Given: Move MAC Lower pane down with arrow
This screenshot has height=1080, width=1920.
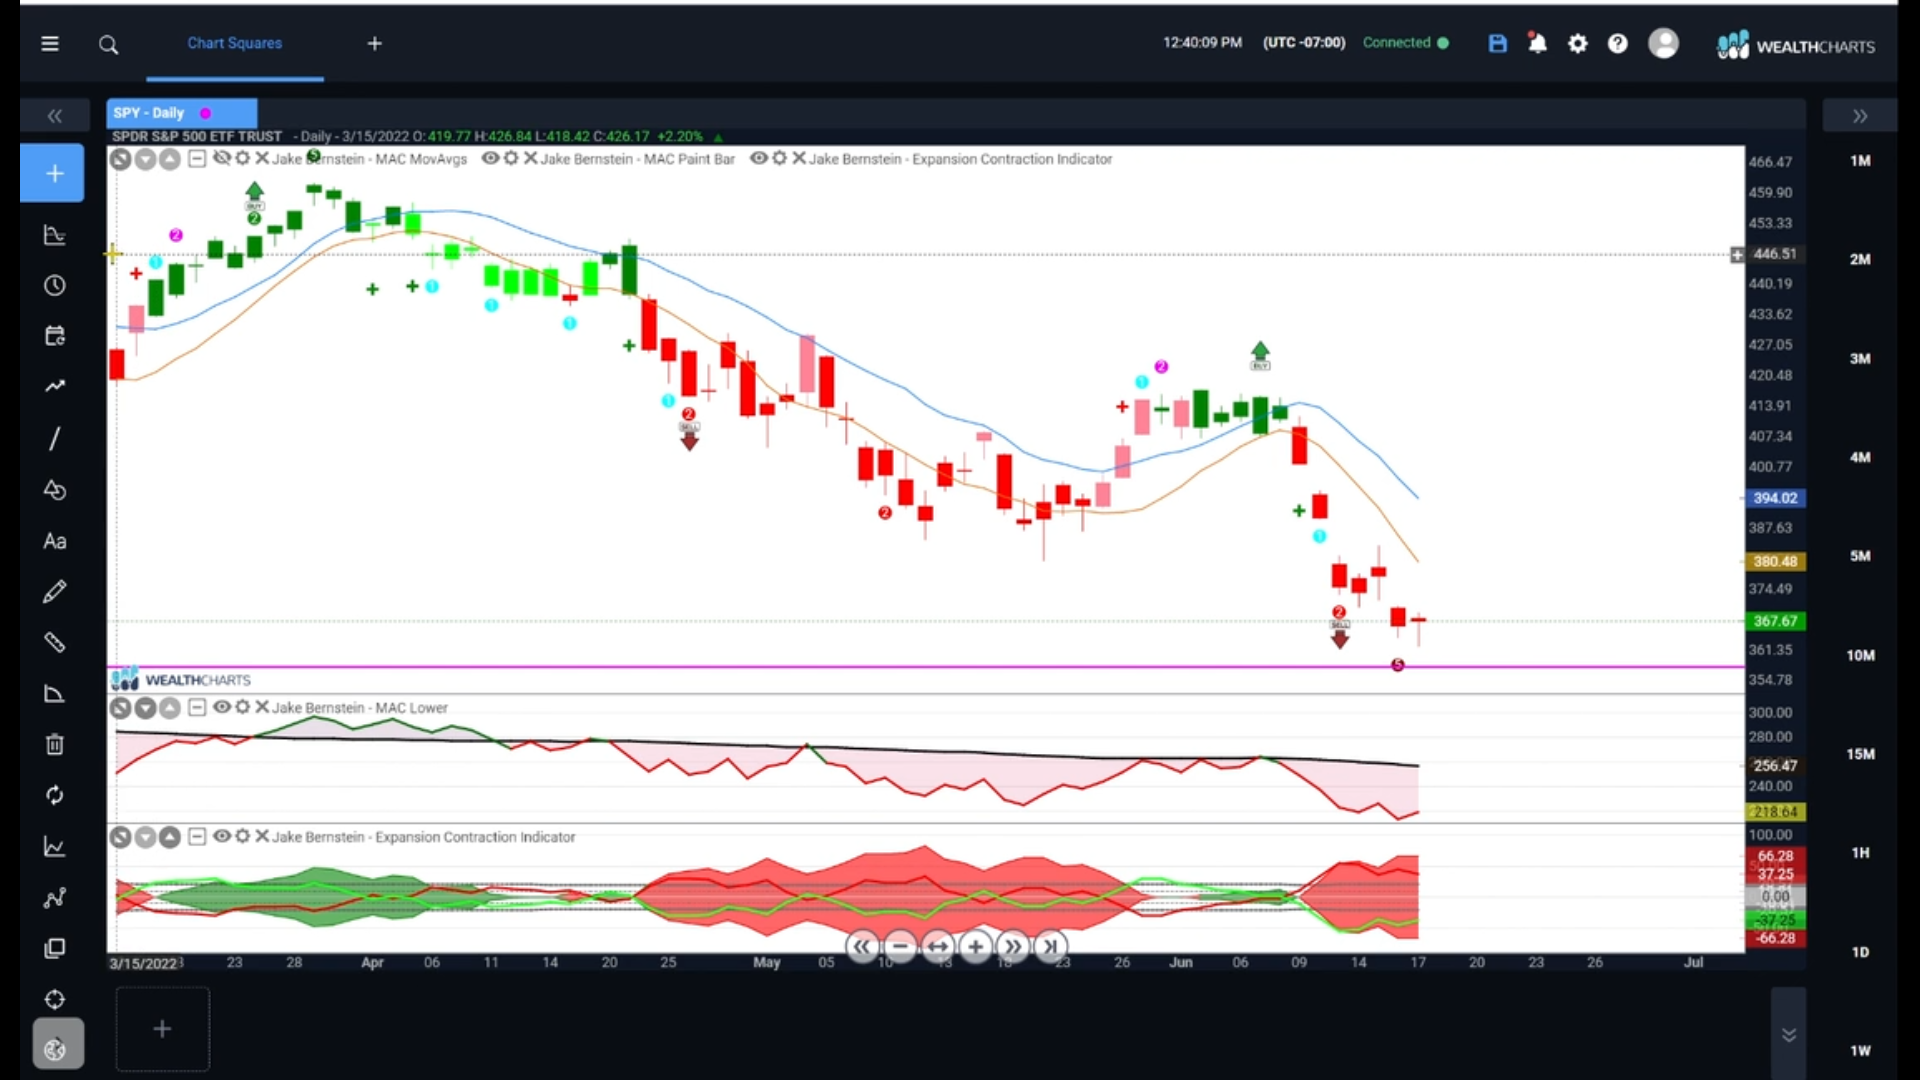Looking at the screenshot, I should point(146,708).
